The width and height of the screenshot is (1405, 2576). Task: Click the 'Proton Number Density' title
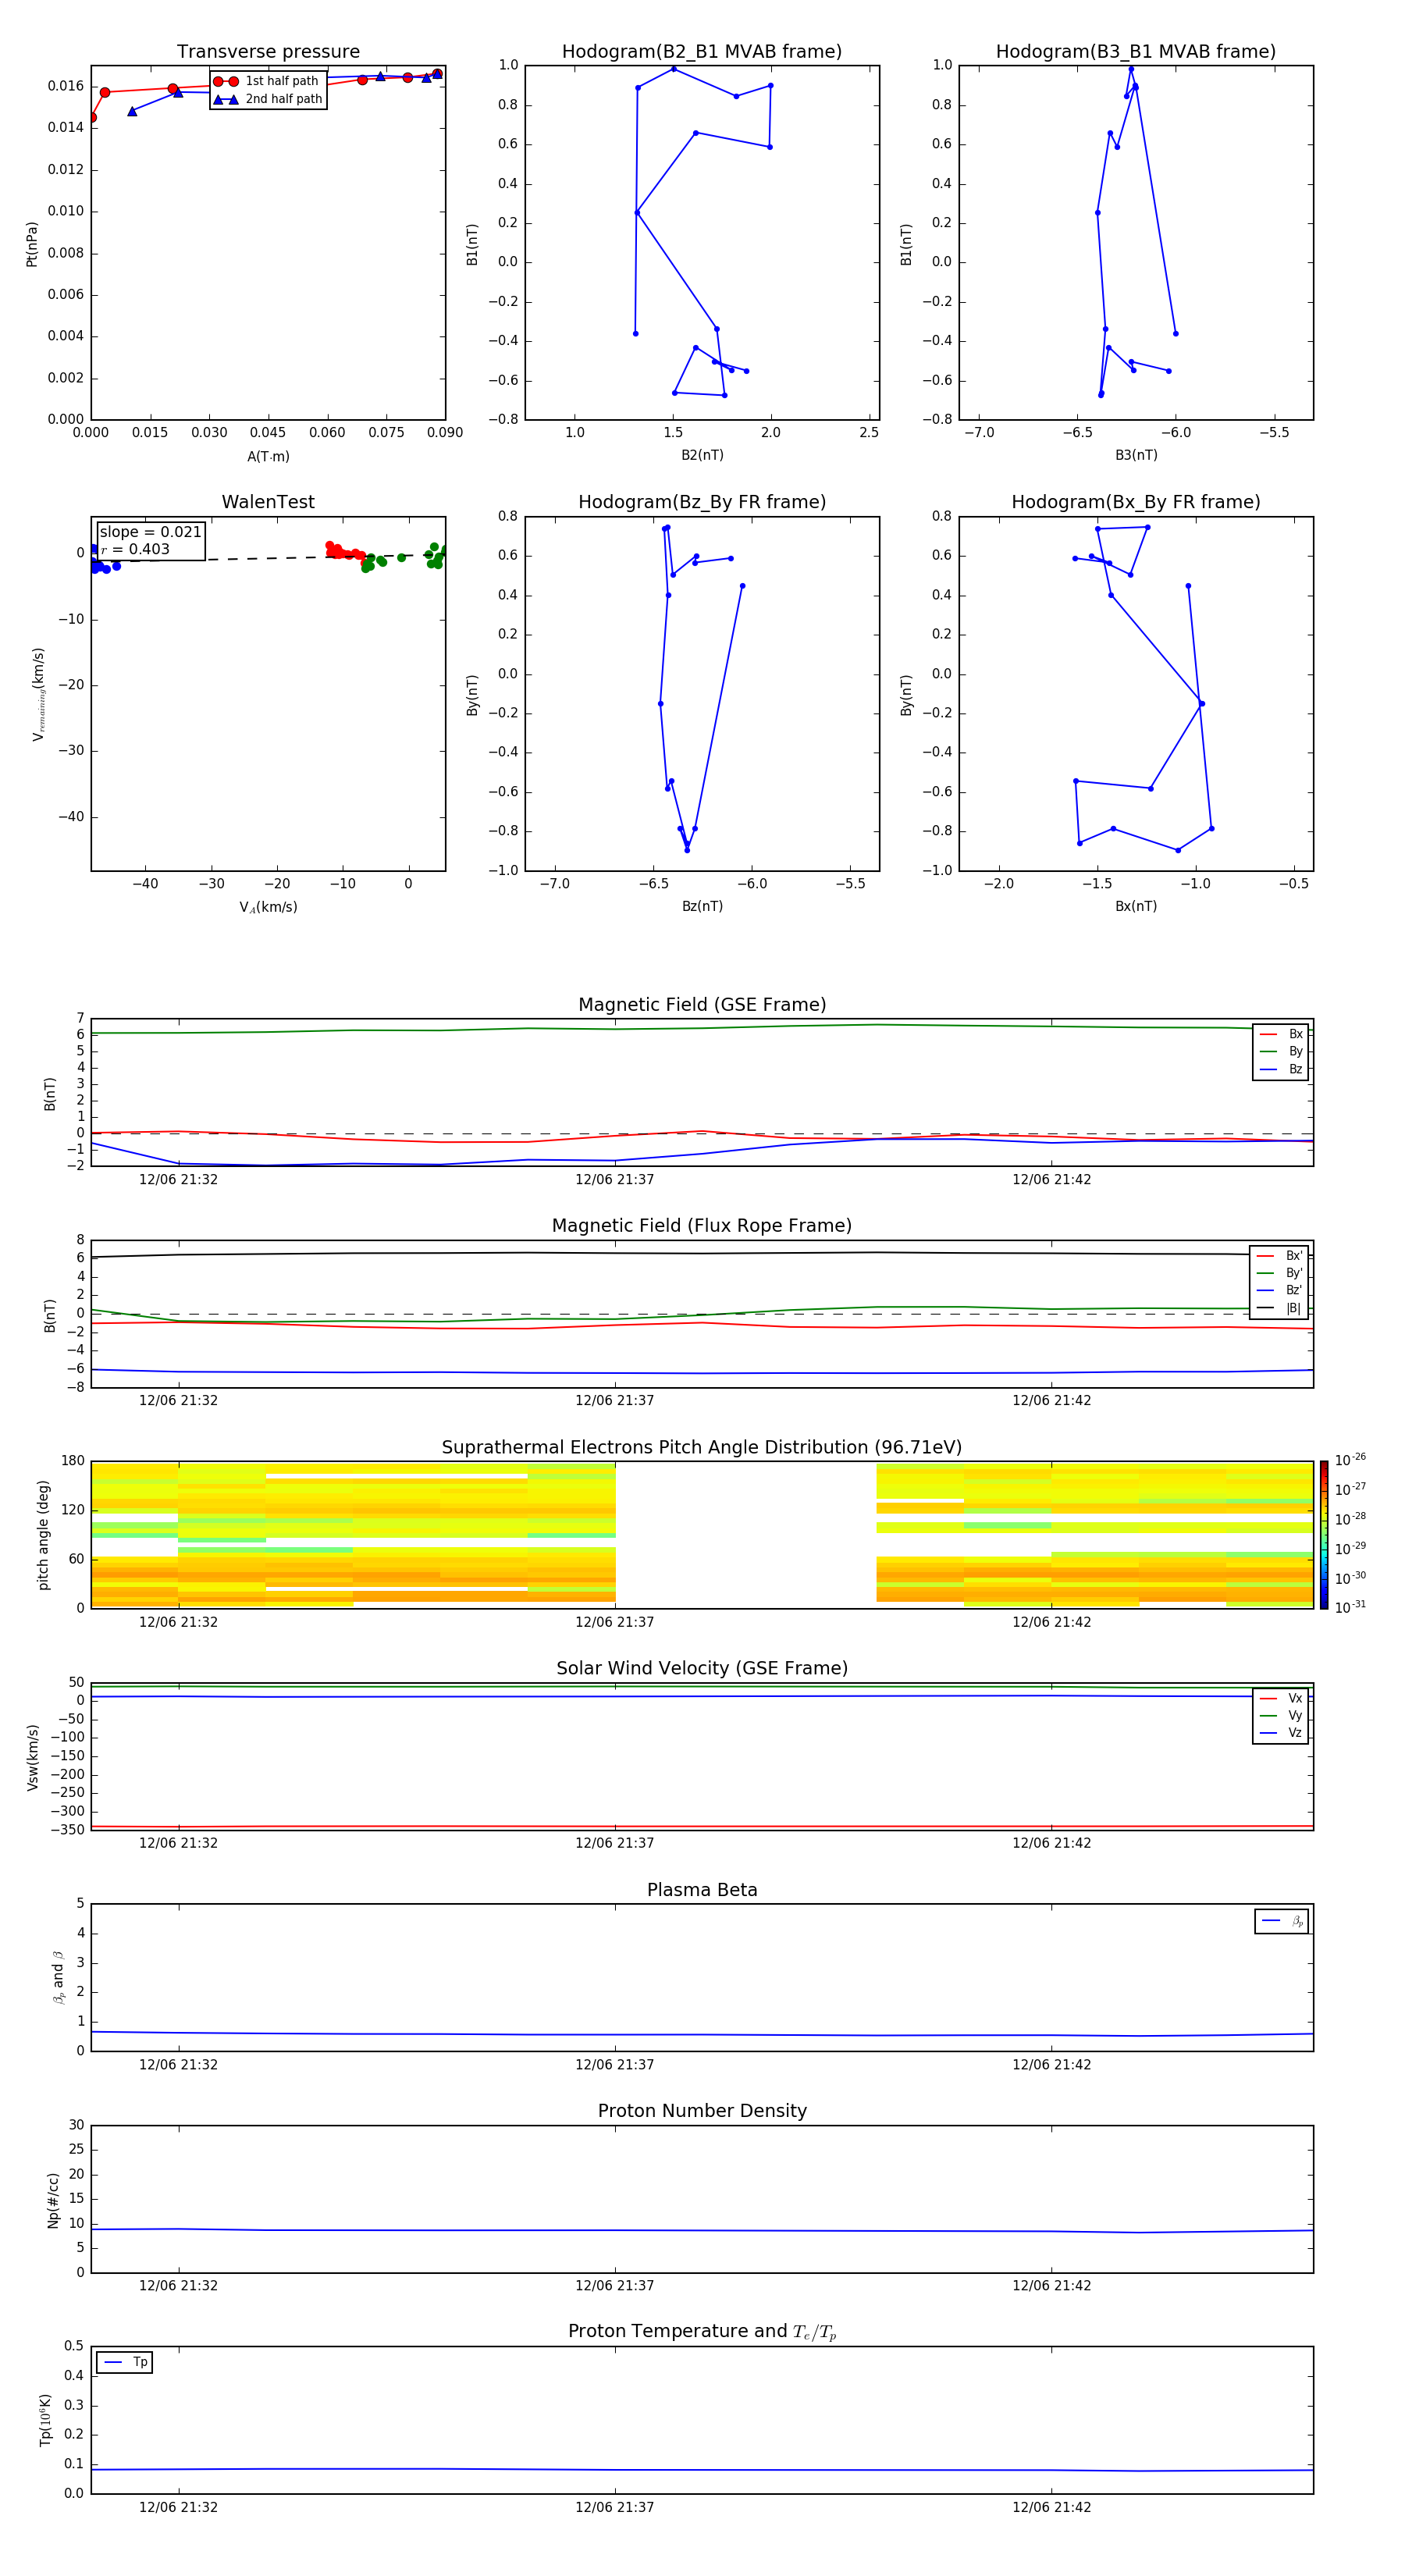pyautogui.click(x=702, y=2111)
